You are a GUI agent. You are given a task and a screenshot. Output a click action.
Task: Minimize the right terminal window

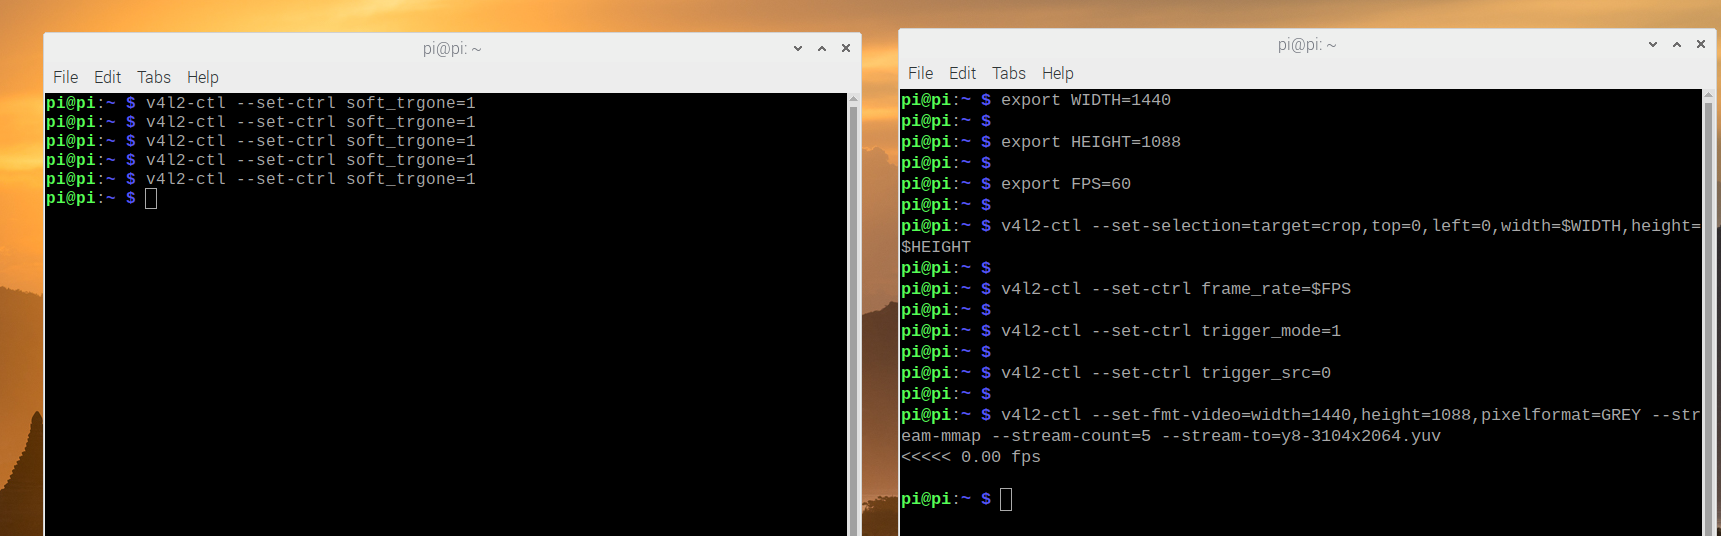(1653, 44)
